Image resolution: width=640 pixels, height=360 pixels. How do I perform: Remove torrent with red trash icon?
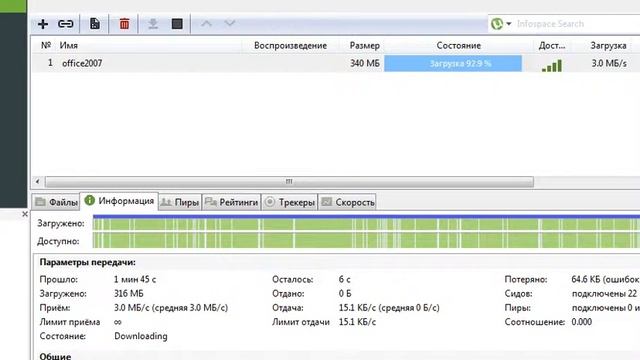click(x=124, y=24)
